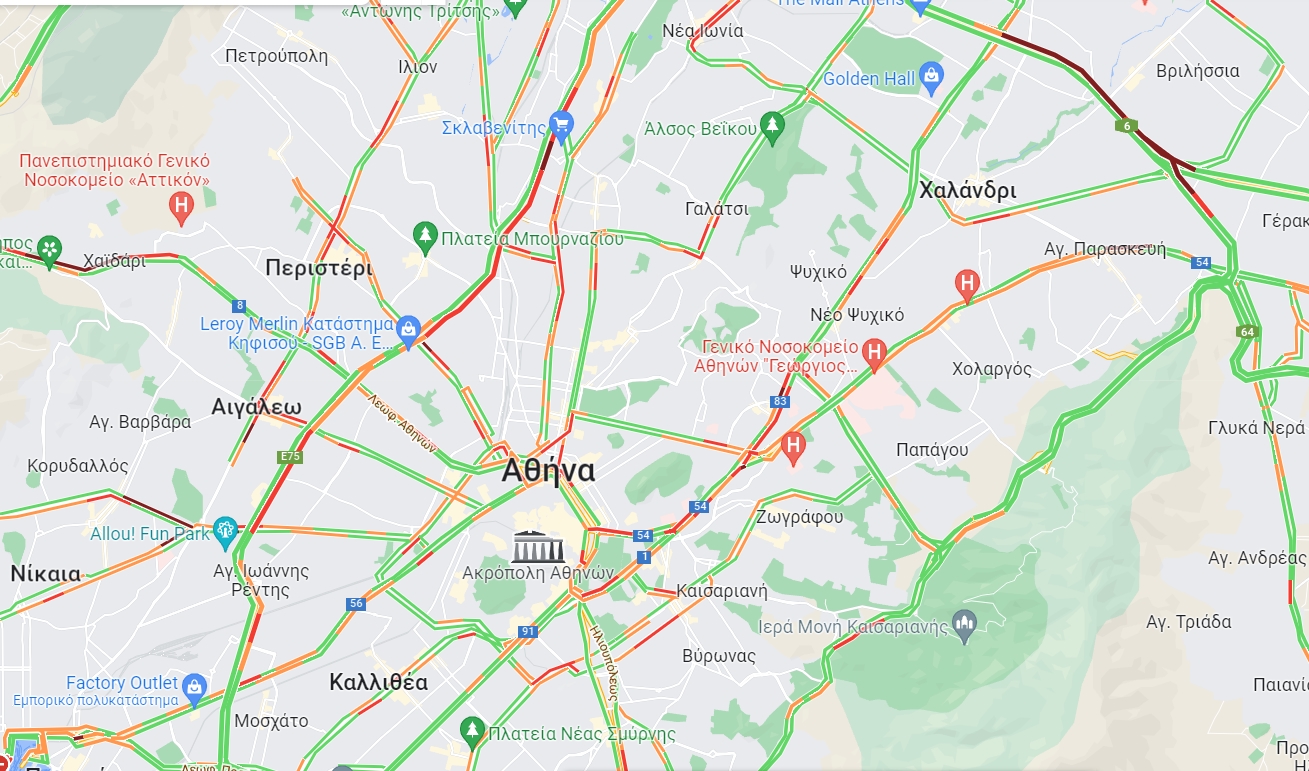This screenshot has width=1309, height=771.
Task: Select the Αττικόν hospital H marker
Action: pos(180,208)
